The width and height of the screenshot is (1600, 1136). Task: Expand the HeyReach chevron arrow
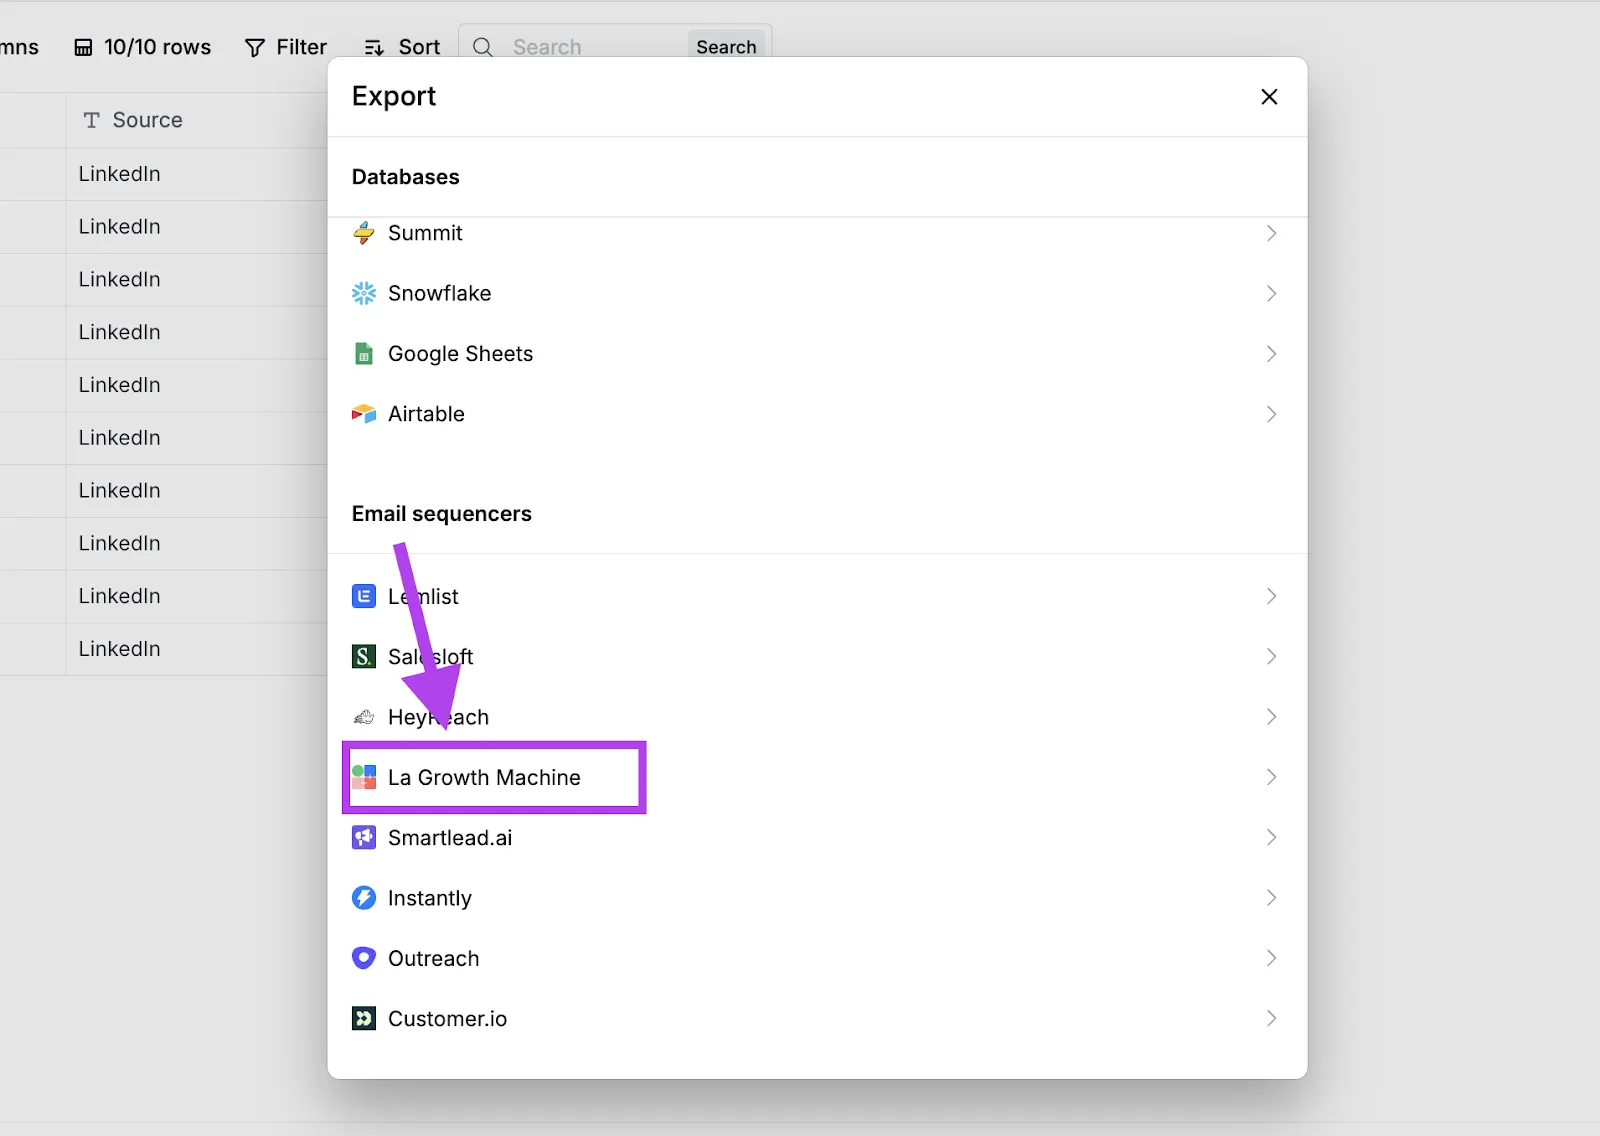click(x=1272, y=717)
